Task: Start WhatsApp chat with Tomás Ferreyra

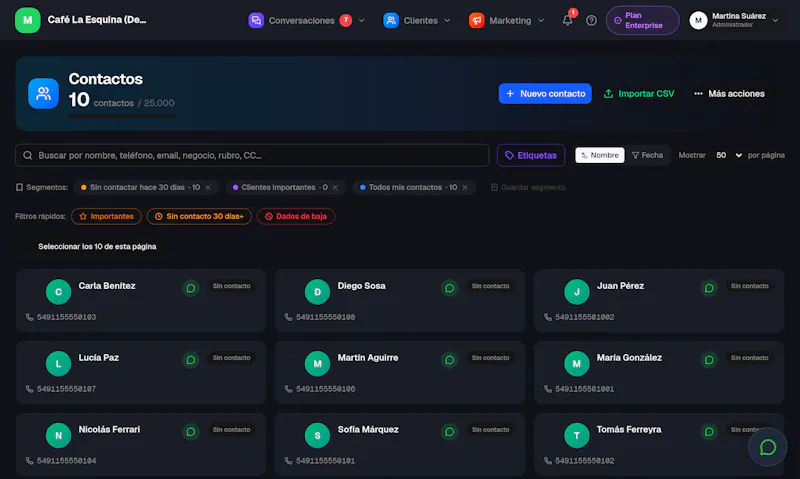Action: tap(709, 432)
